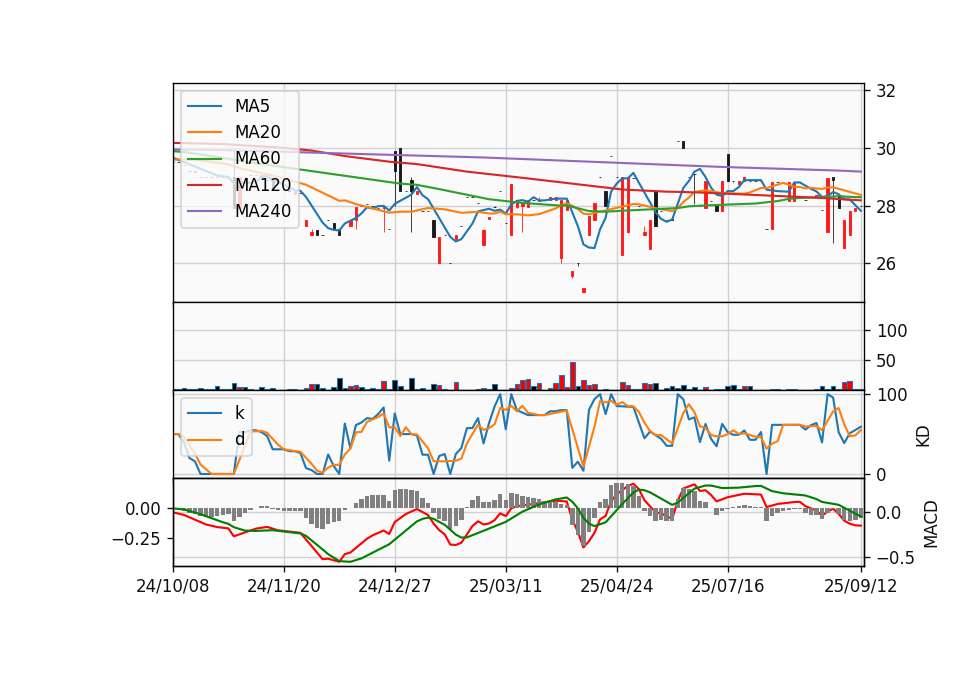This screenshot has width=960, height=690.
Task: Click the 25/07/16 date axis label
Action: pos(727,586)
